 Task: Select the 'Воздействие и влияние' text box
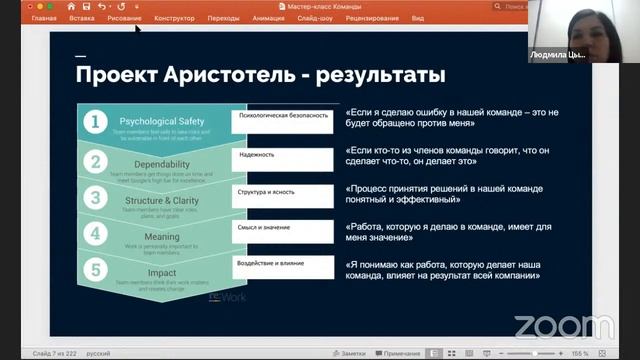283,267
